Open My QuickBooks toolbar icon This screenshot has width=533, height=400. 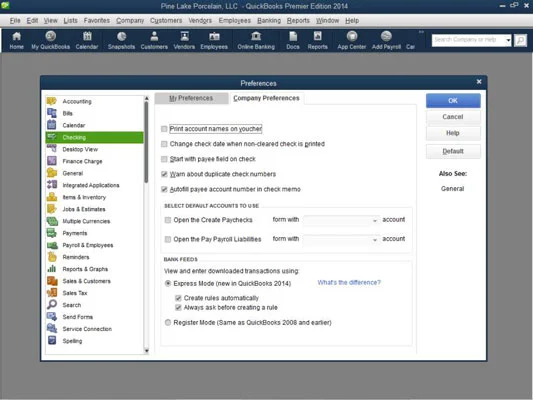tap(50, 40)
